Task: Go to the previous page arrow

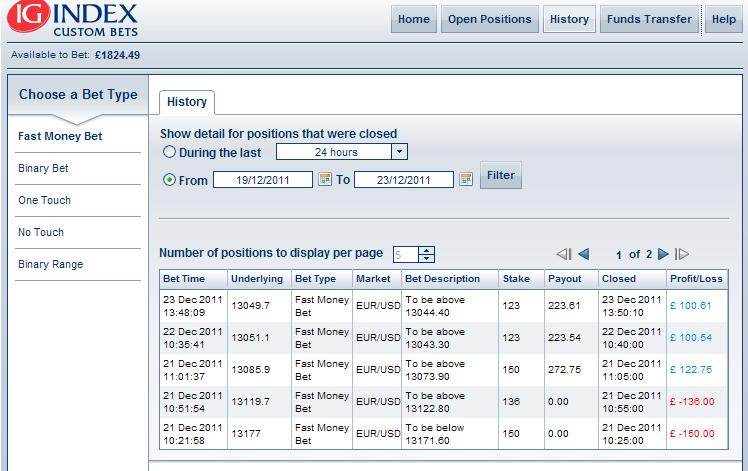Action: click(x=584, y=254)
